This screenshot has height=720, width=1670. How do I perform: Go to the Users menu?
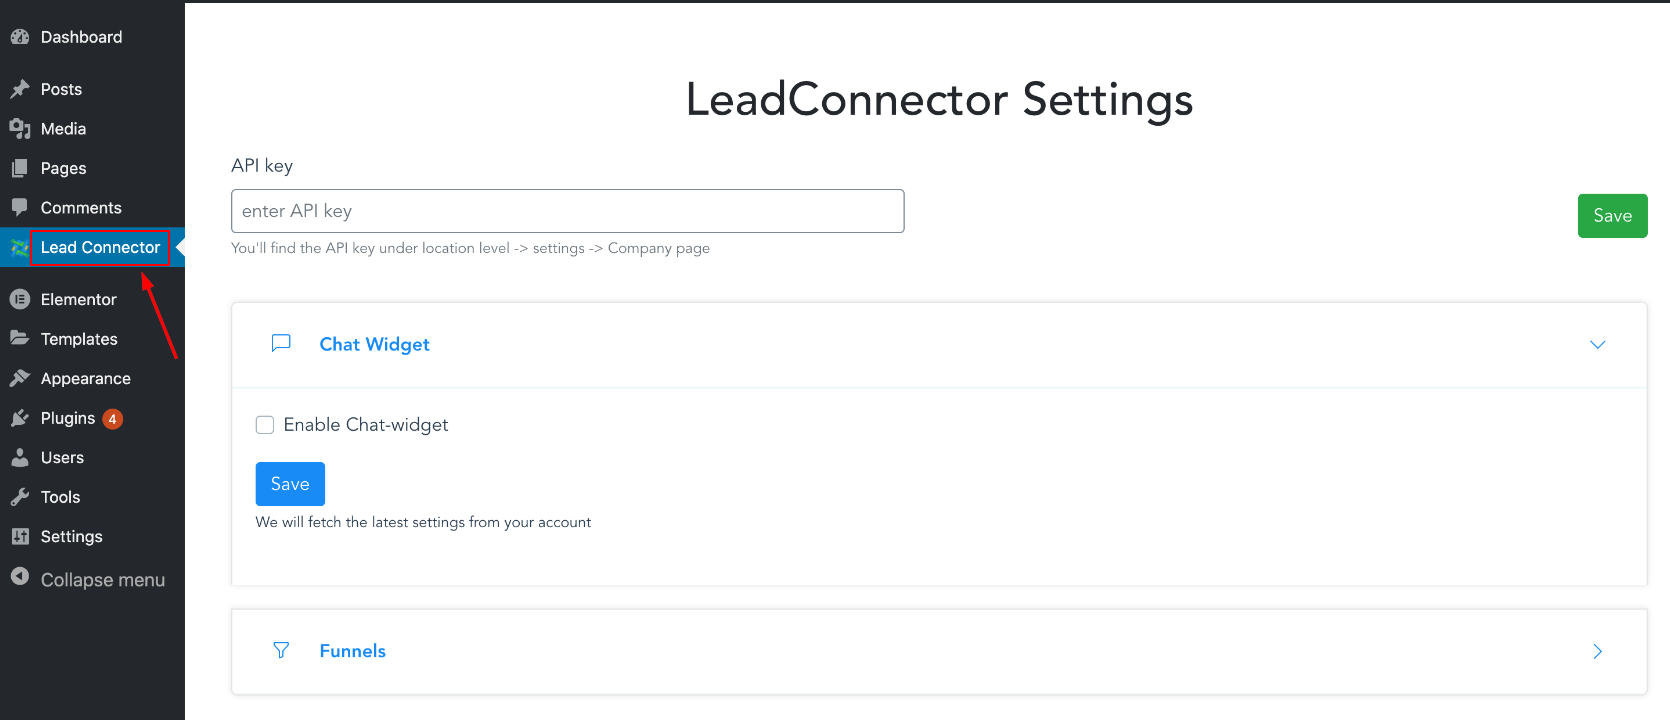pyautogui.click(x=62, y=457)
